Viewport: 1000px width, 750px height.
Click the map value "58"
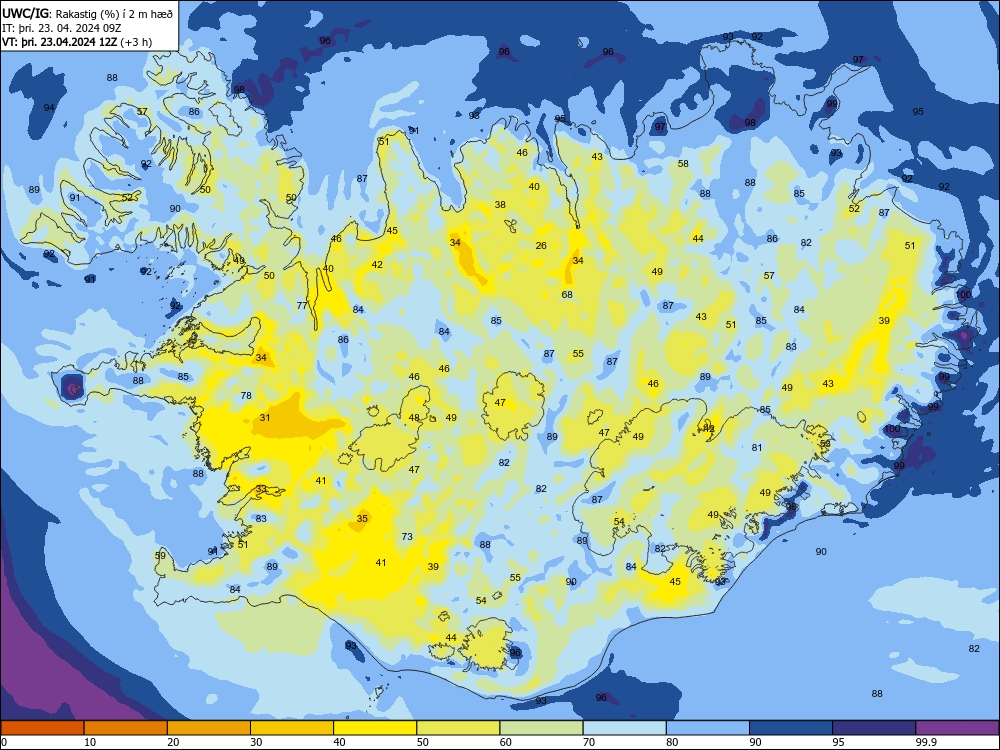click(x=683, y=163)
